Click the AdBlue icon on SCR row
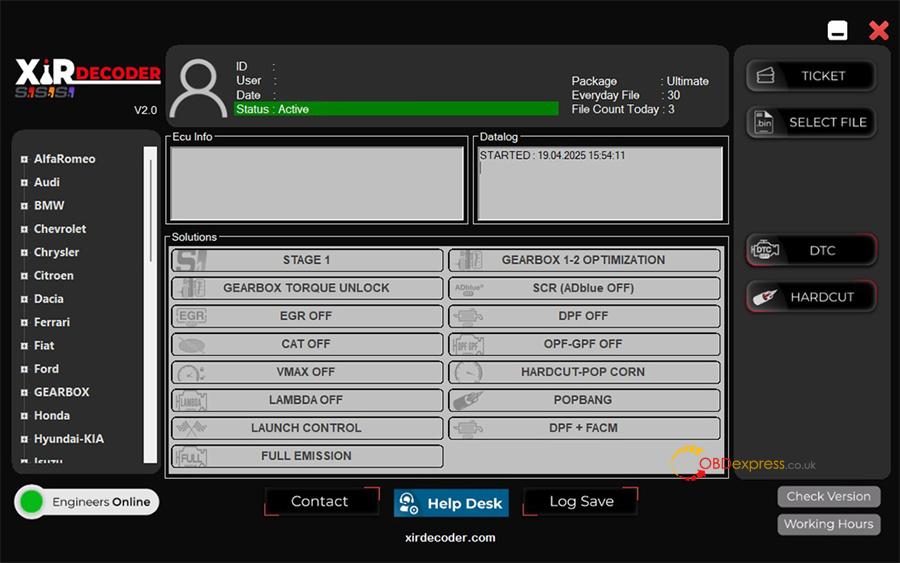Screen dimensions: 900x563 click(x=469, y=289)
